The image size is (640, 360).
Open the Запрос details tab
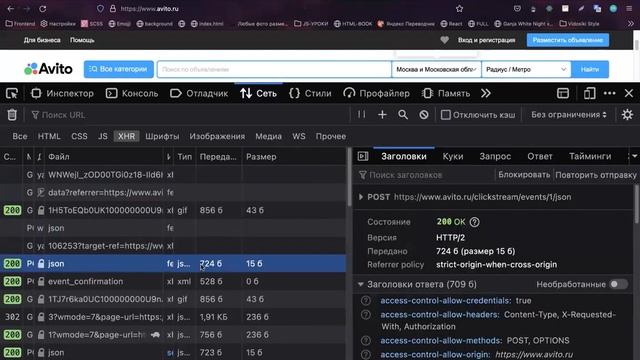(x=495, y=156)
